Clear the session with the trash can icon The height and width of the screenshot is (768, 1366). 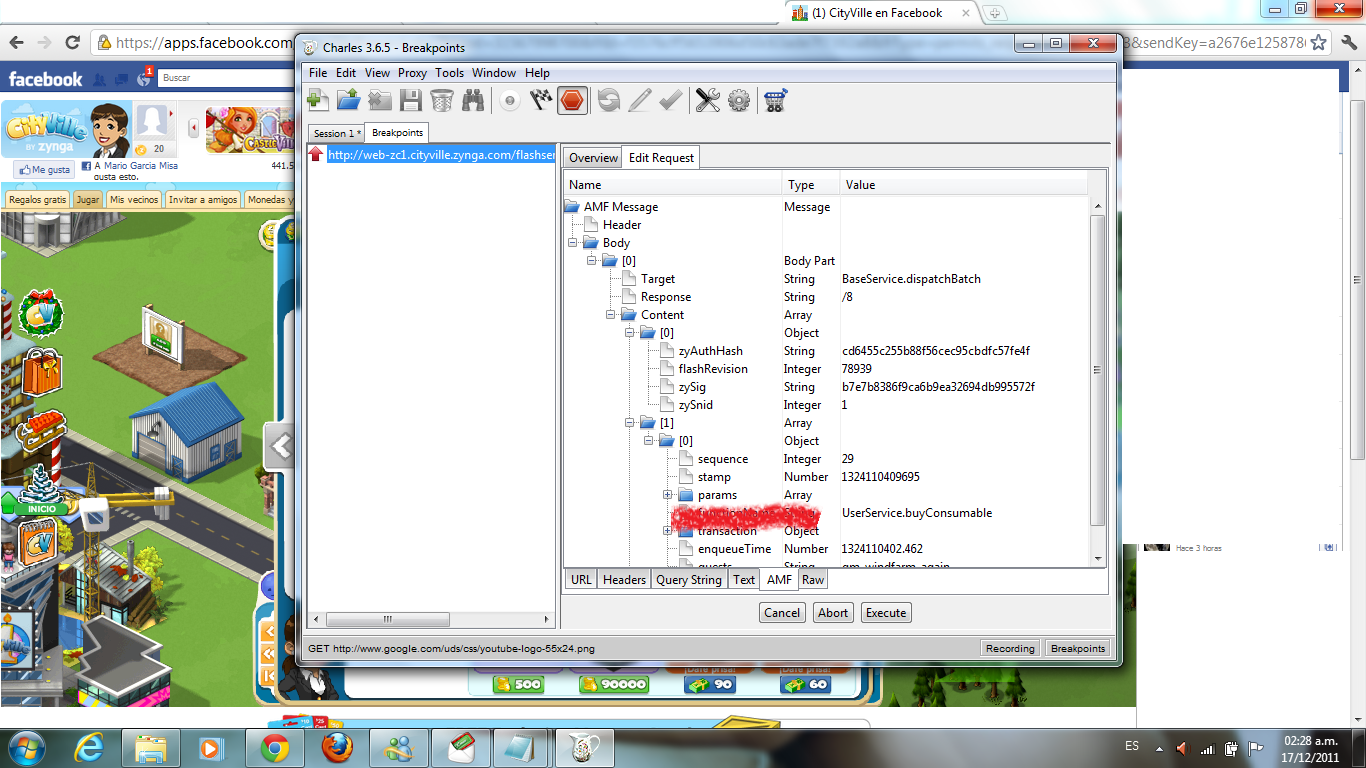pyautogui.click(x=442, y=100)
